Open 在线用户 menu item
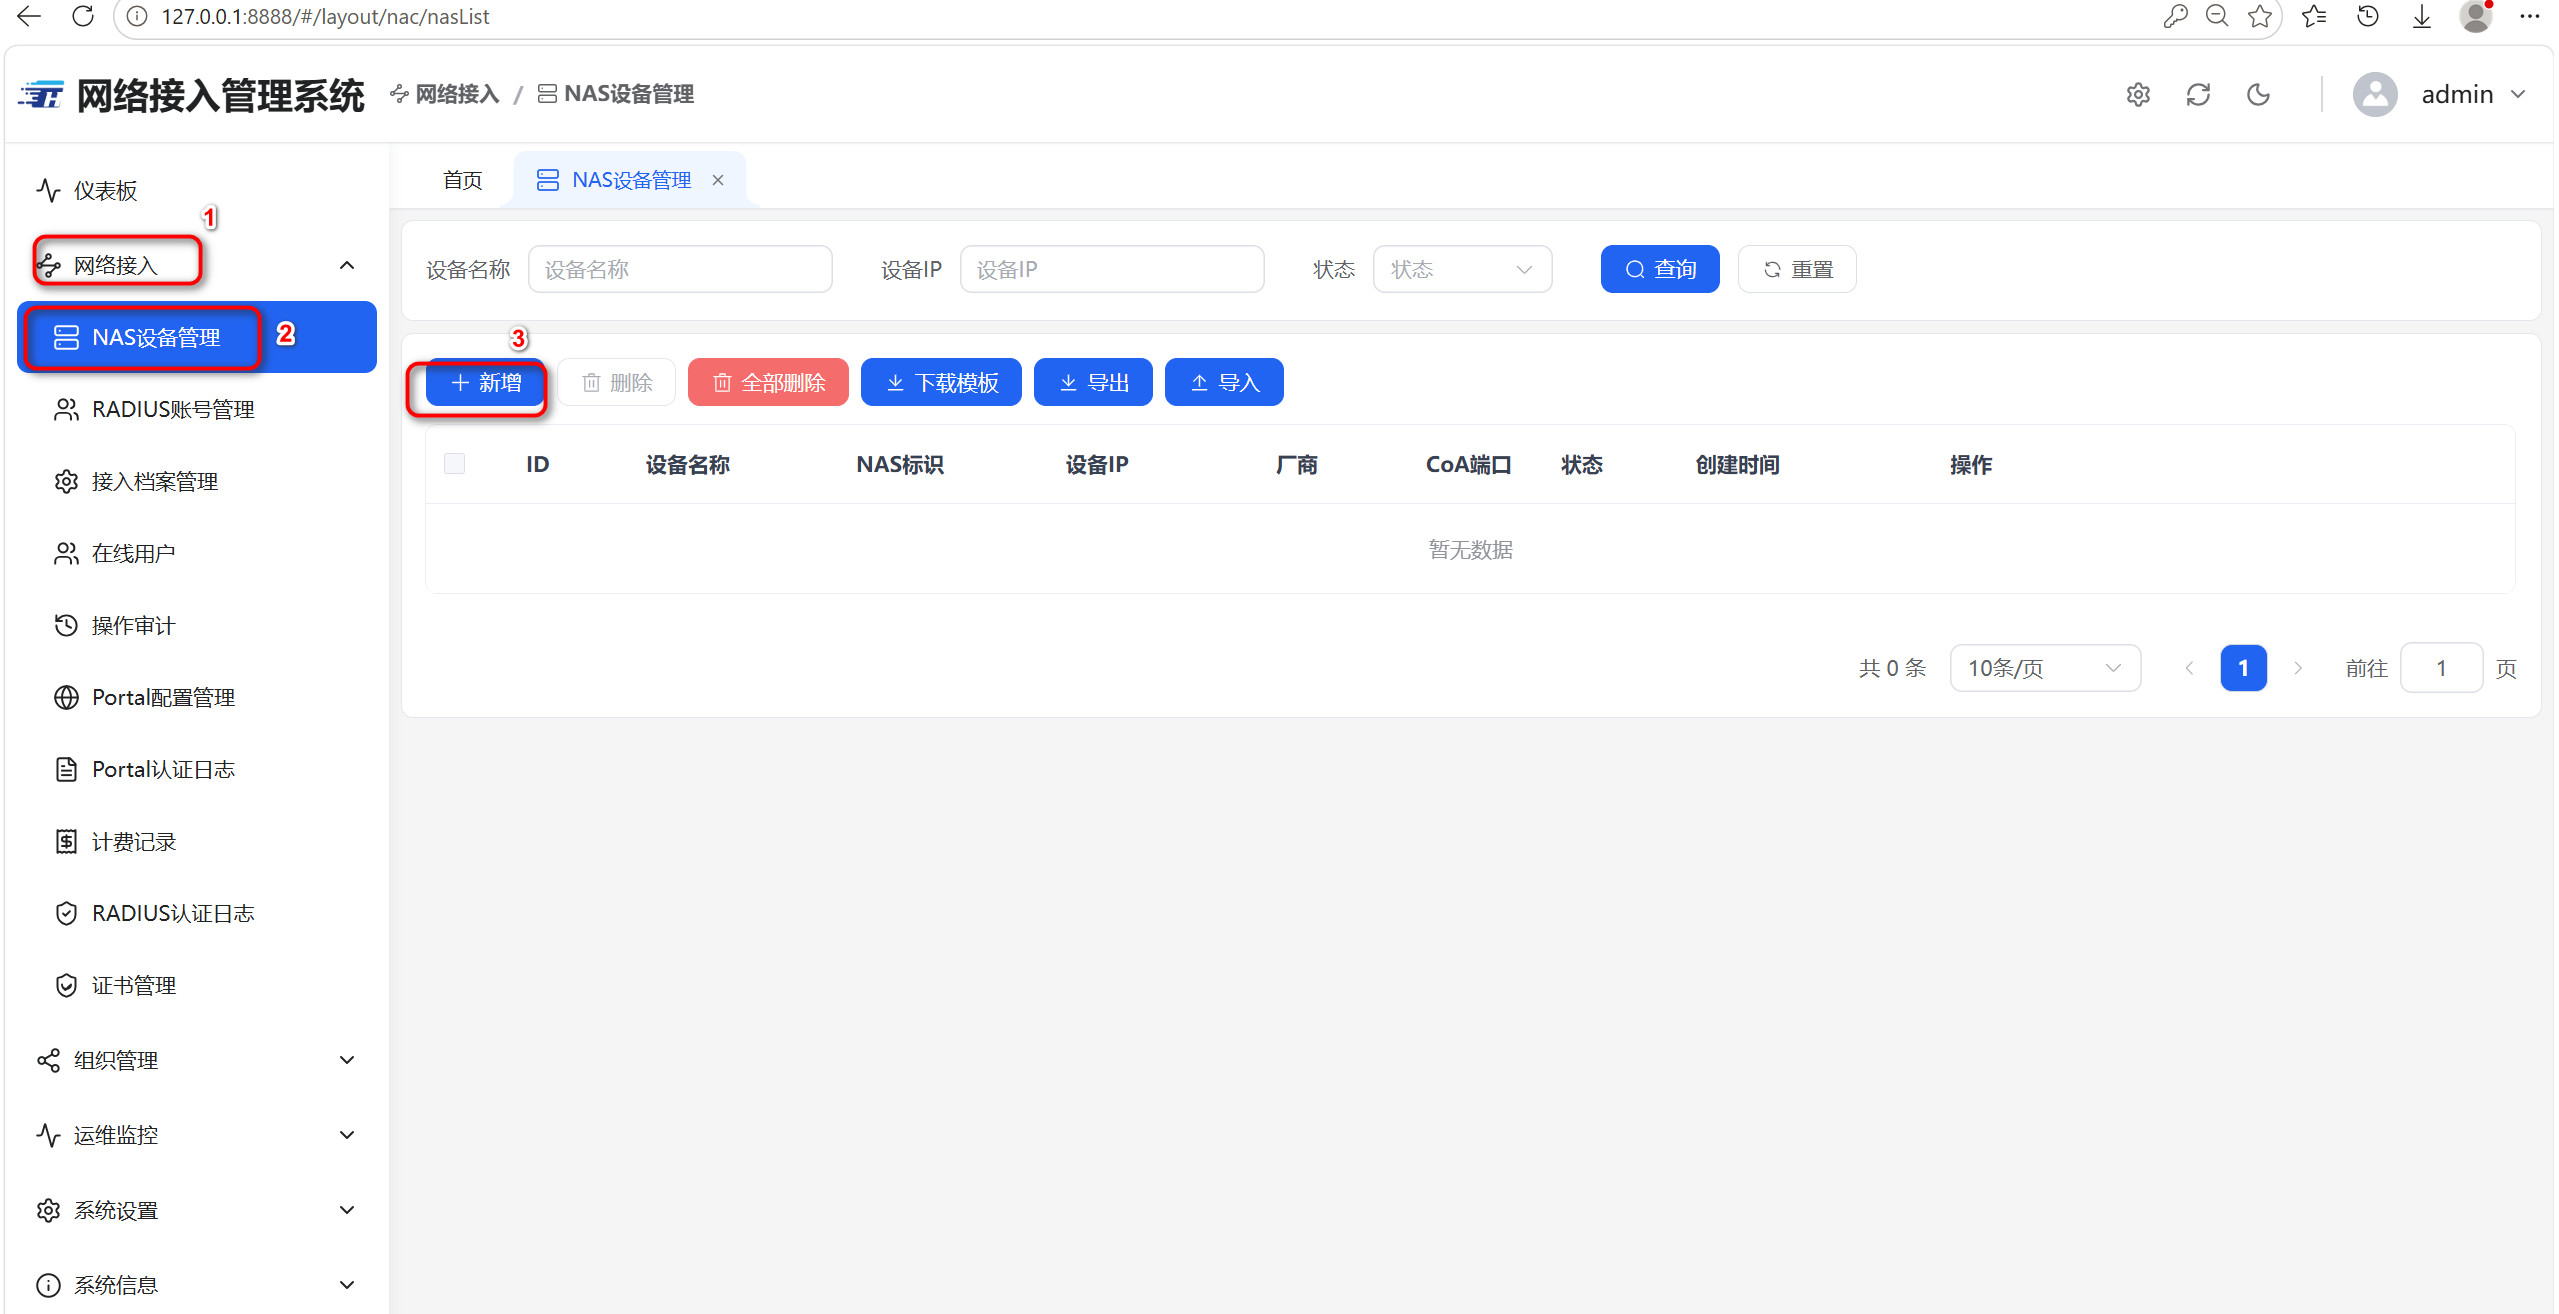2559x1314 pixels. (197, 553)
